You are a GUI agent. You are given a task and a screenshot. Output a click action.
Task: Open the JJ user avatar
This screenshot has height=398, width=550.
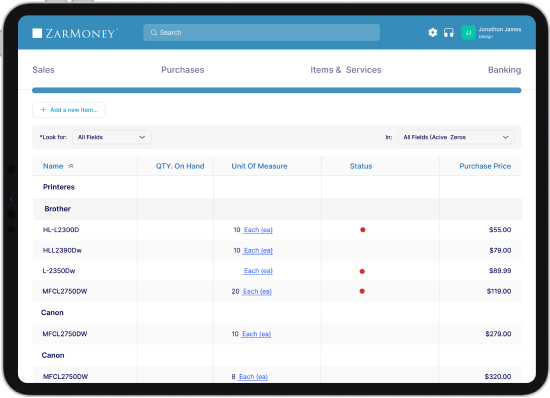click(x=468, y=33)
